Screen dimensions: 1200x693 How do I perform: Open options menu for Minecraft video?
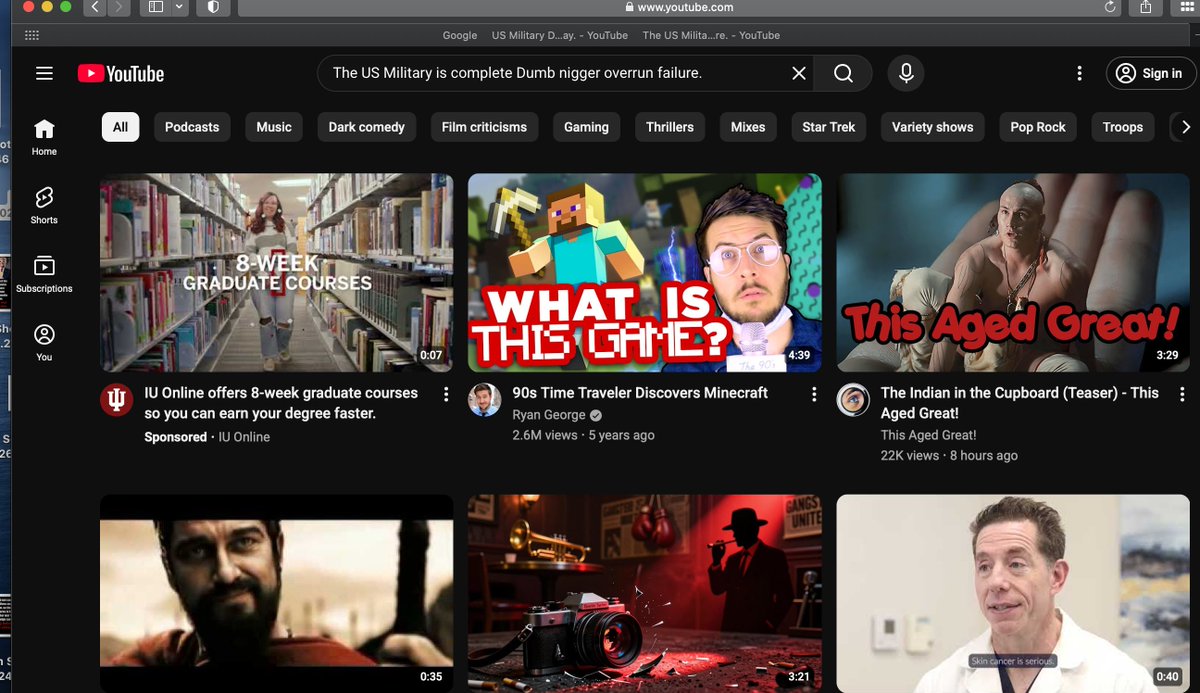pos(814,394)
